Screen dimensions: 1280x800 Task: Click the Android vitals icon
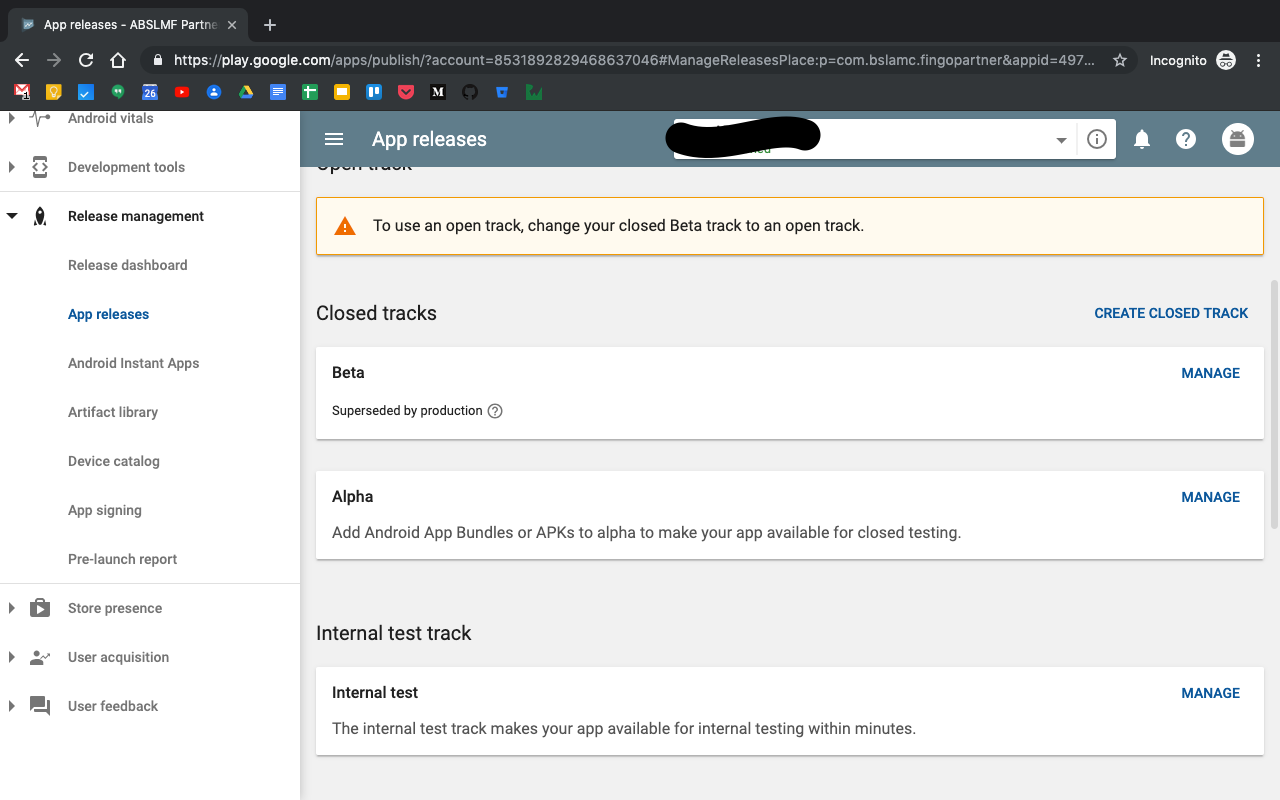pos(40,118)
